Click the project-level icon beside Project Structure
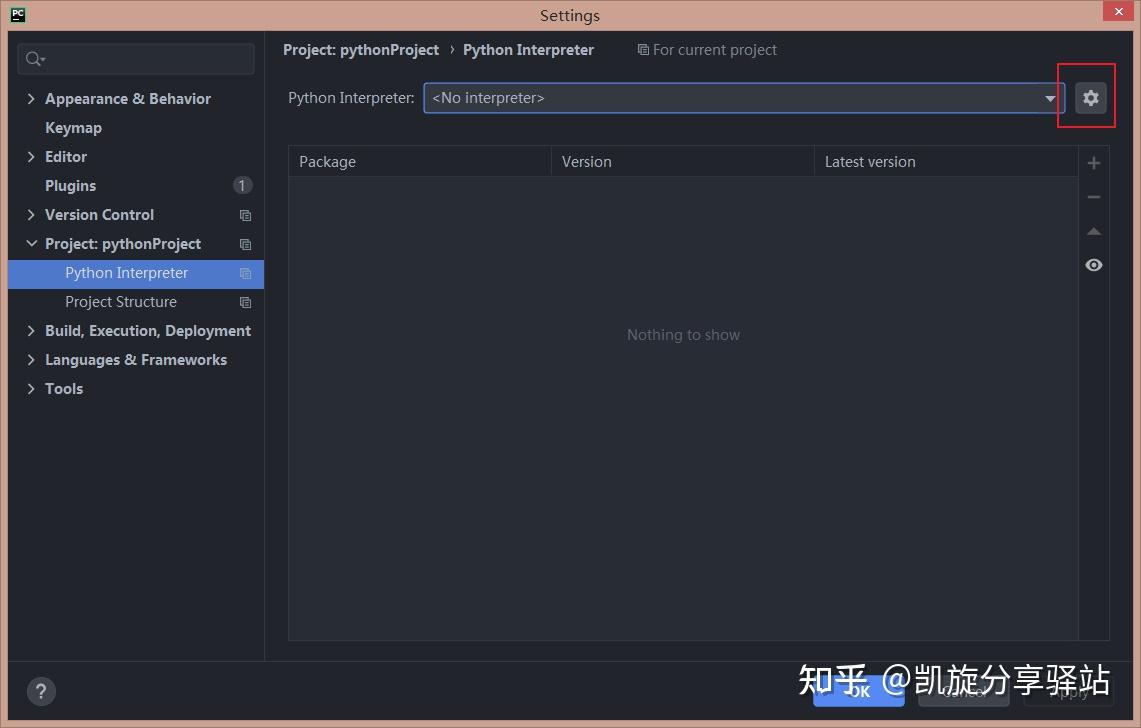This screenshot has width=1141, height=728. tap(245, 302)
